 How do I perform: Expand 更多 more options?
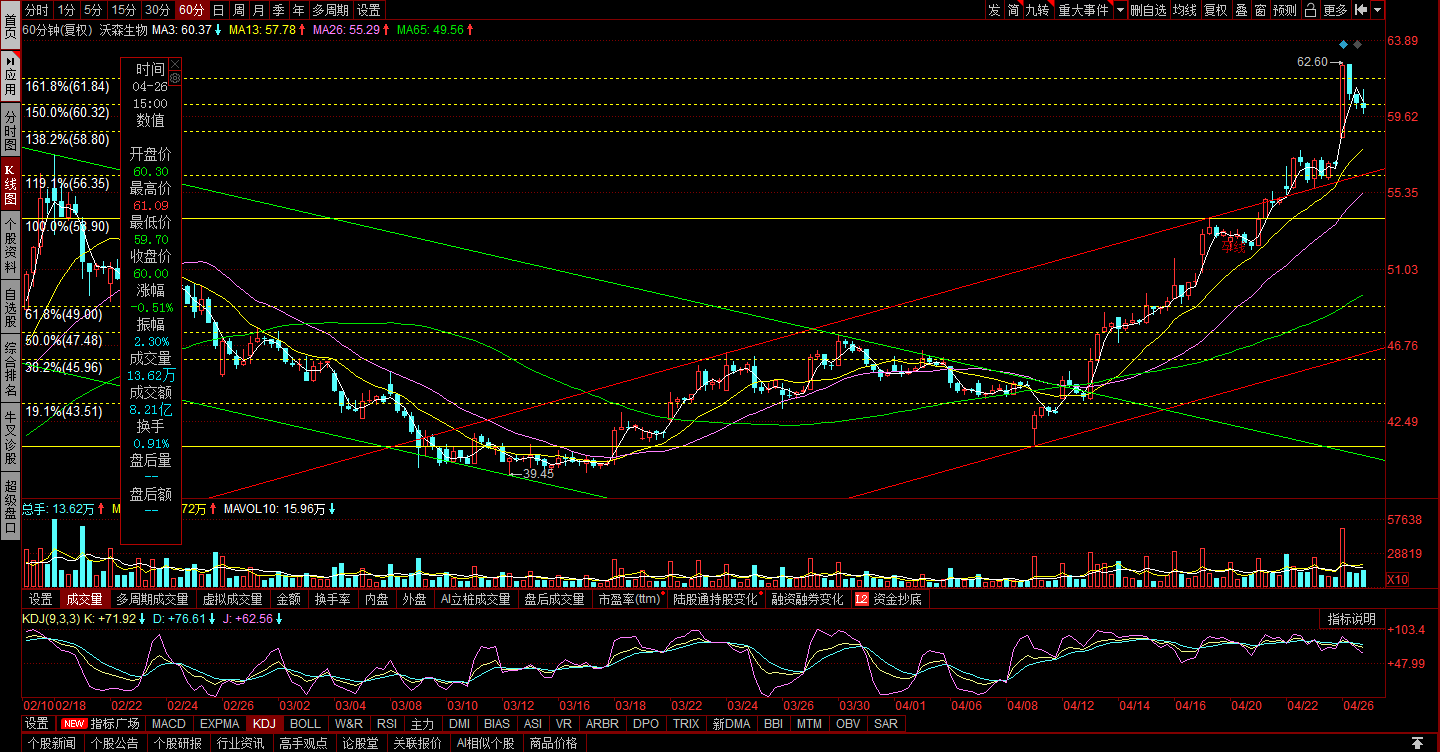(x=1336, y=10)
